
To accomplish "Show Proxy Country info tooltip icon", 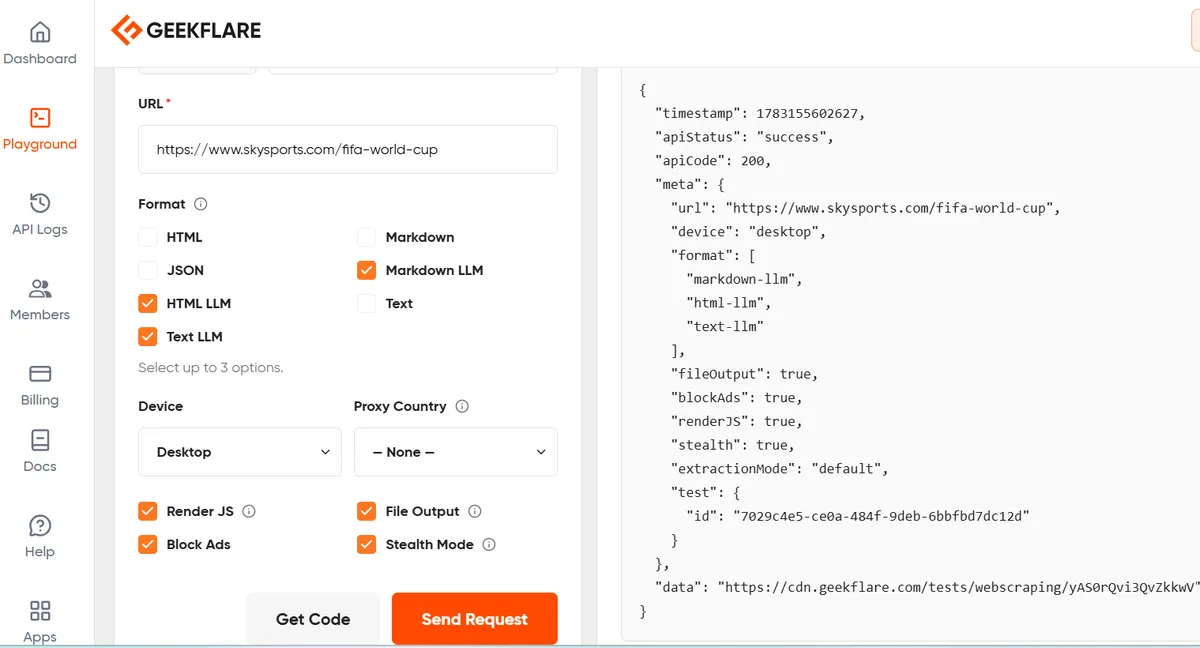I will 462,406.
